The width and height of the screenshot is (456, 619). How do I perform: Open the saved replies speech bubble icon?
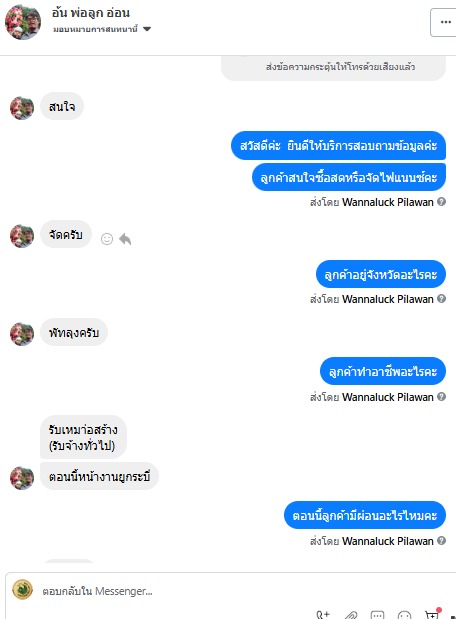377,615
